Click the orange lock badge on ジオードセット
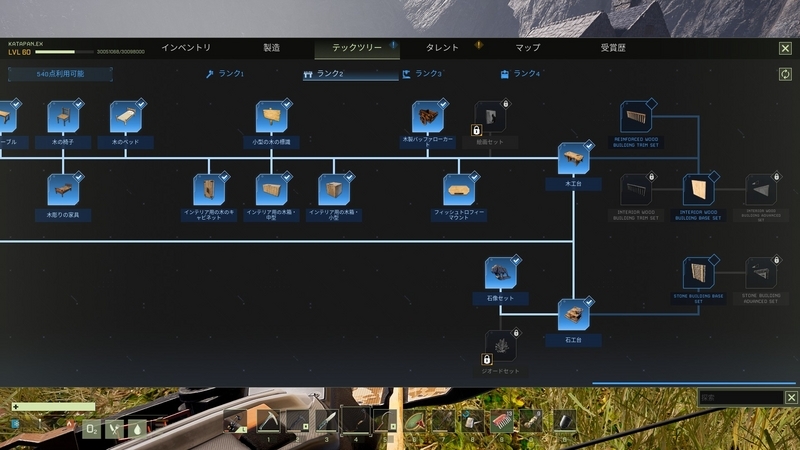This screenshot has width=800, height=450. [487, 359]
